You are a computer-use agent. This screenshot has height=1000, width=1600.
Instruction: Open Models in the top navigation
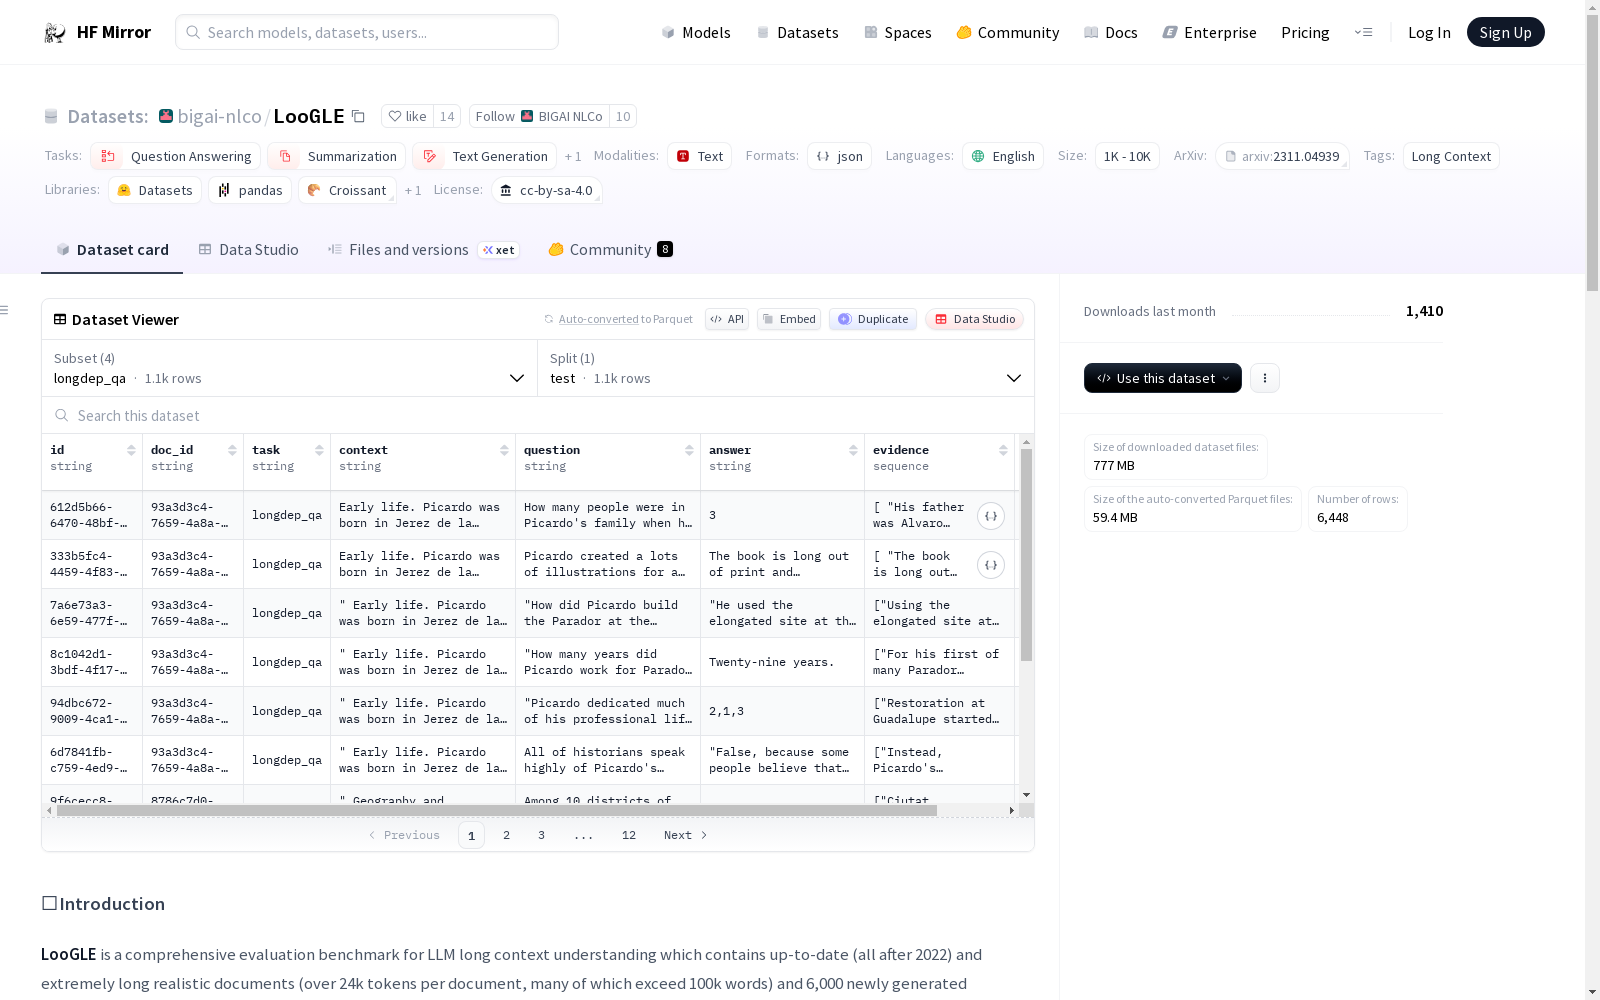[x=696, y=32]
